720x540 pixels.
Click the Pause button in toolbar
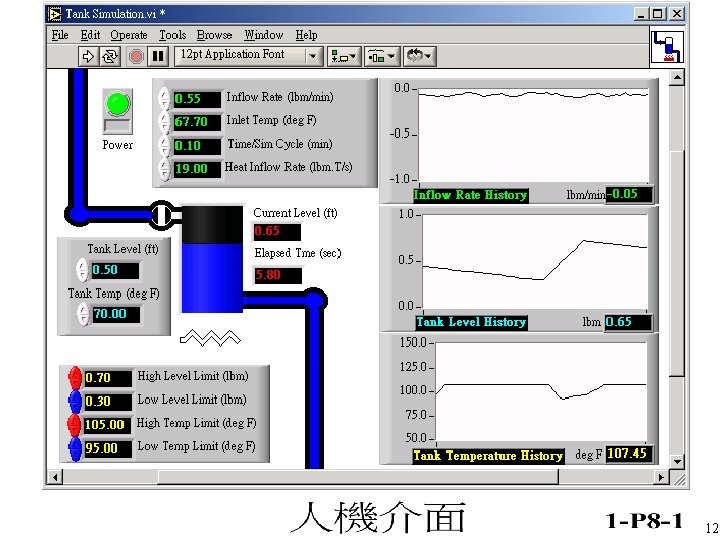pos(158,56)
